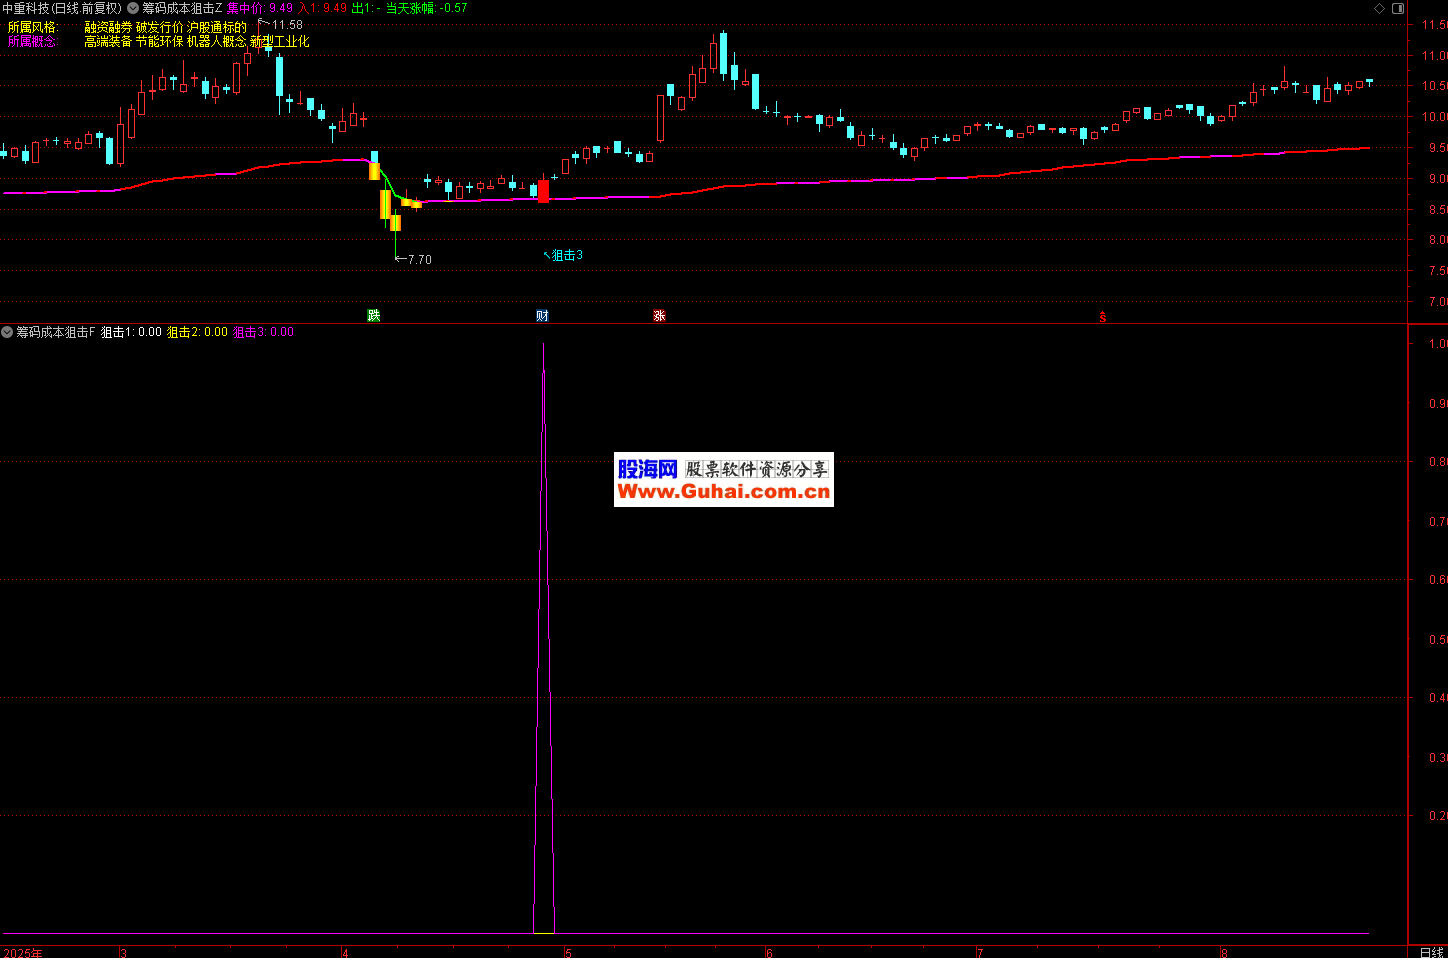Click the 沪股通标的 style tag

(217, 27)
